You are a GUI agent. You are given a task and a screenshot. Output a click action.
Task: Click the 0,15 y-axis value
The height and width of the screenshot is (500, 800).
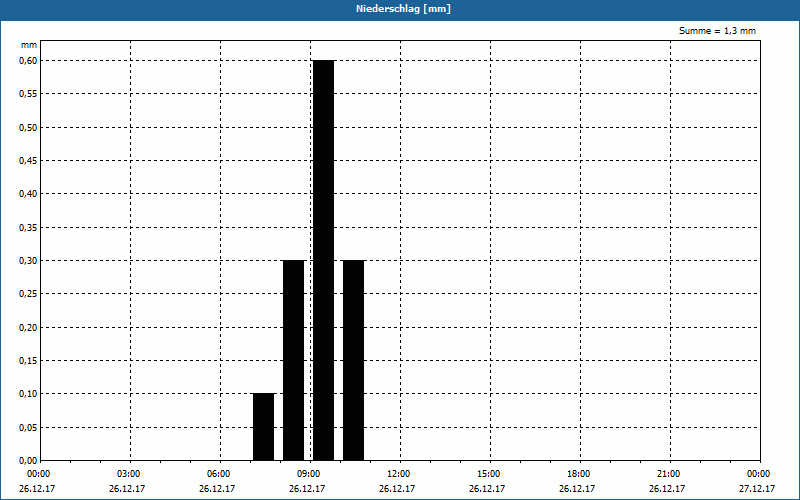click(28, 361)
